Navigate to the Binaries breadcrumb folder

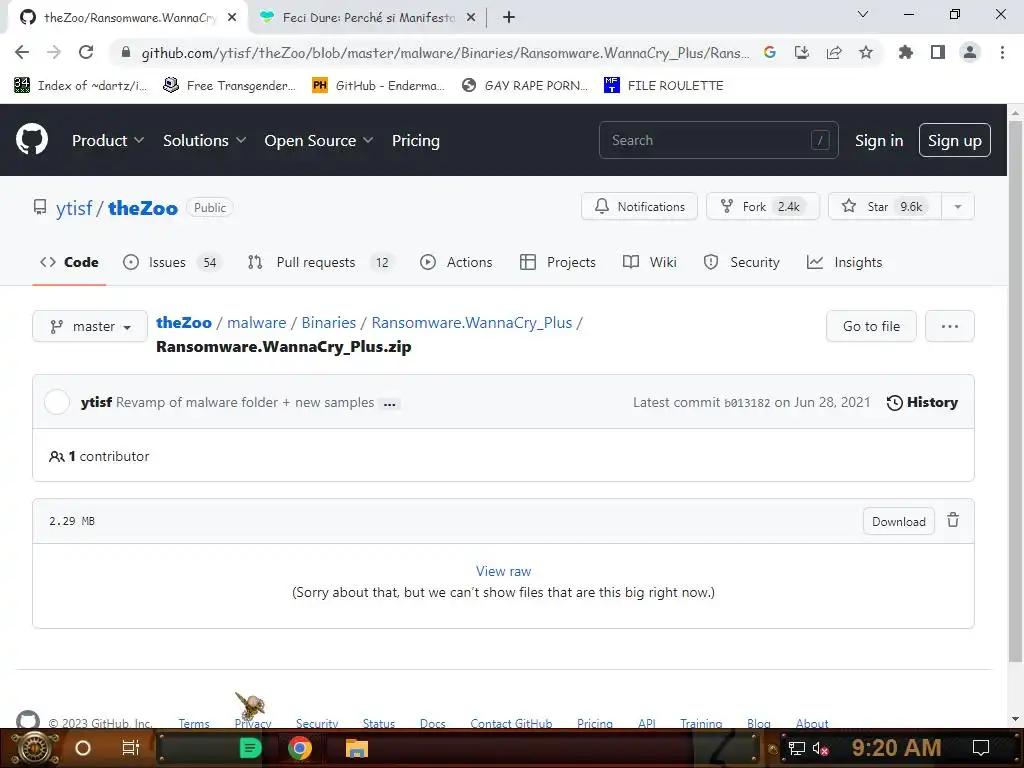[328, 323]
